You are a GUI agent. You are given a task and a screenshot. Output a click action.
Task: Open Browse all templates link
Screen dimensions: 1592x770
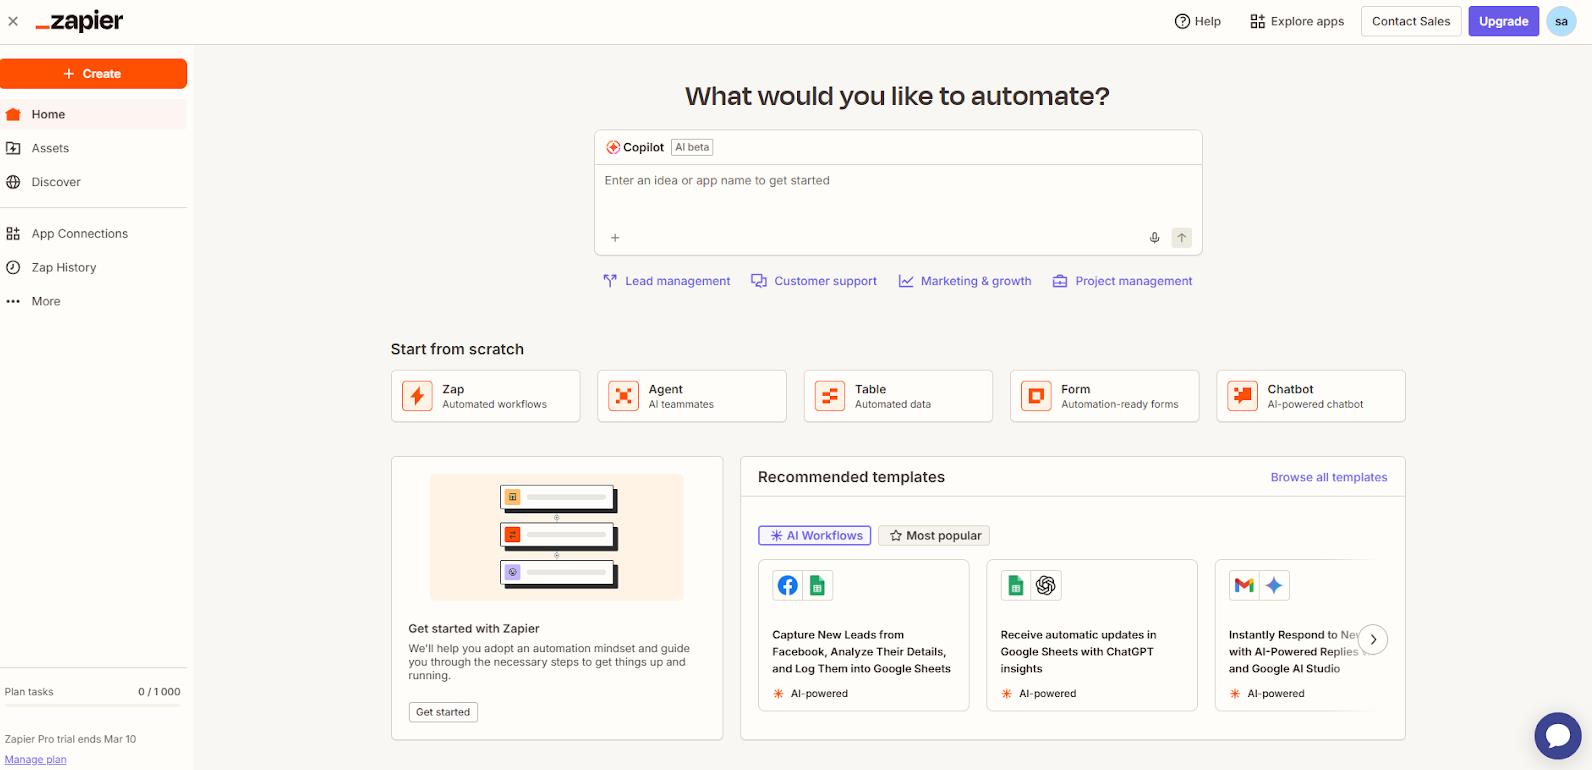(1329, 477)
